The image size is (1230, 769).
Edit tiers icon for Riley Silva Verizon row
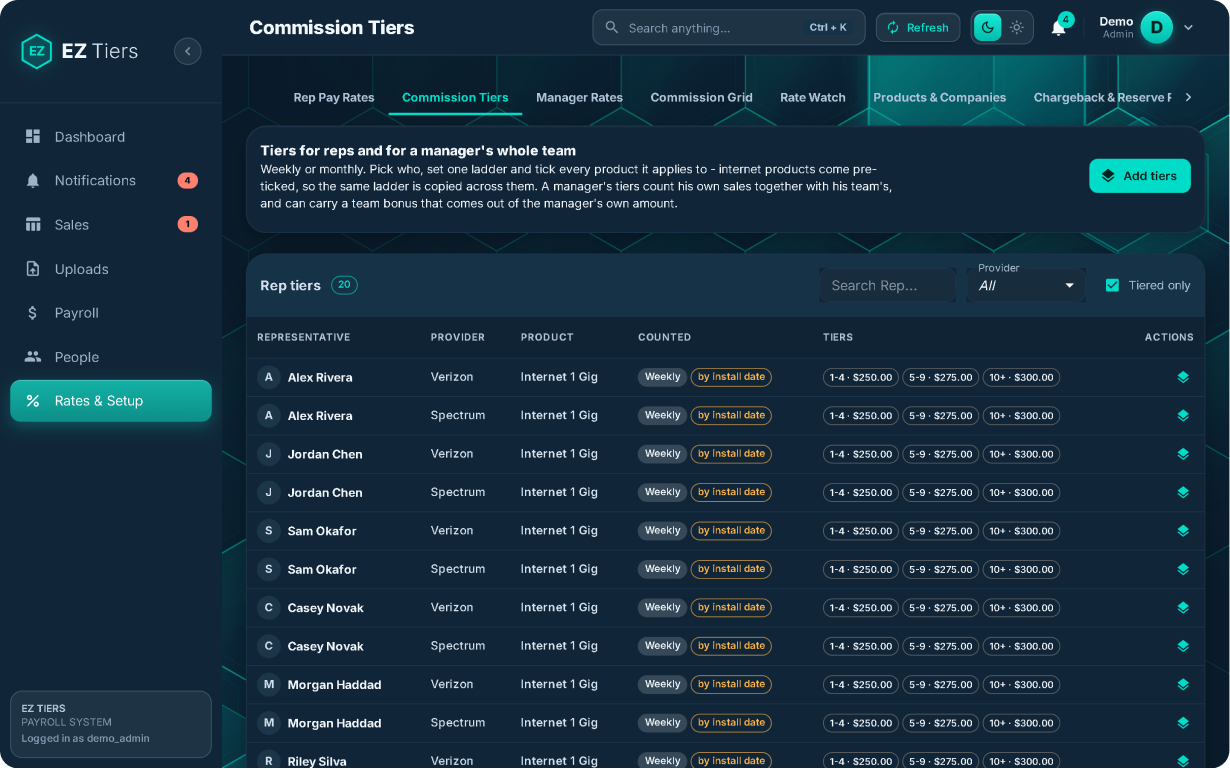click(x=1183, y=761)
